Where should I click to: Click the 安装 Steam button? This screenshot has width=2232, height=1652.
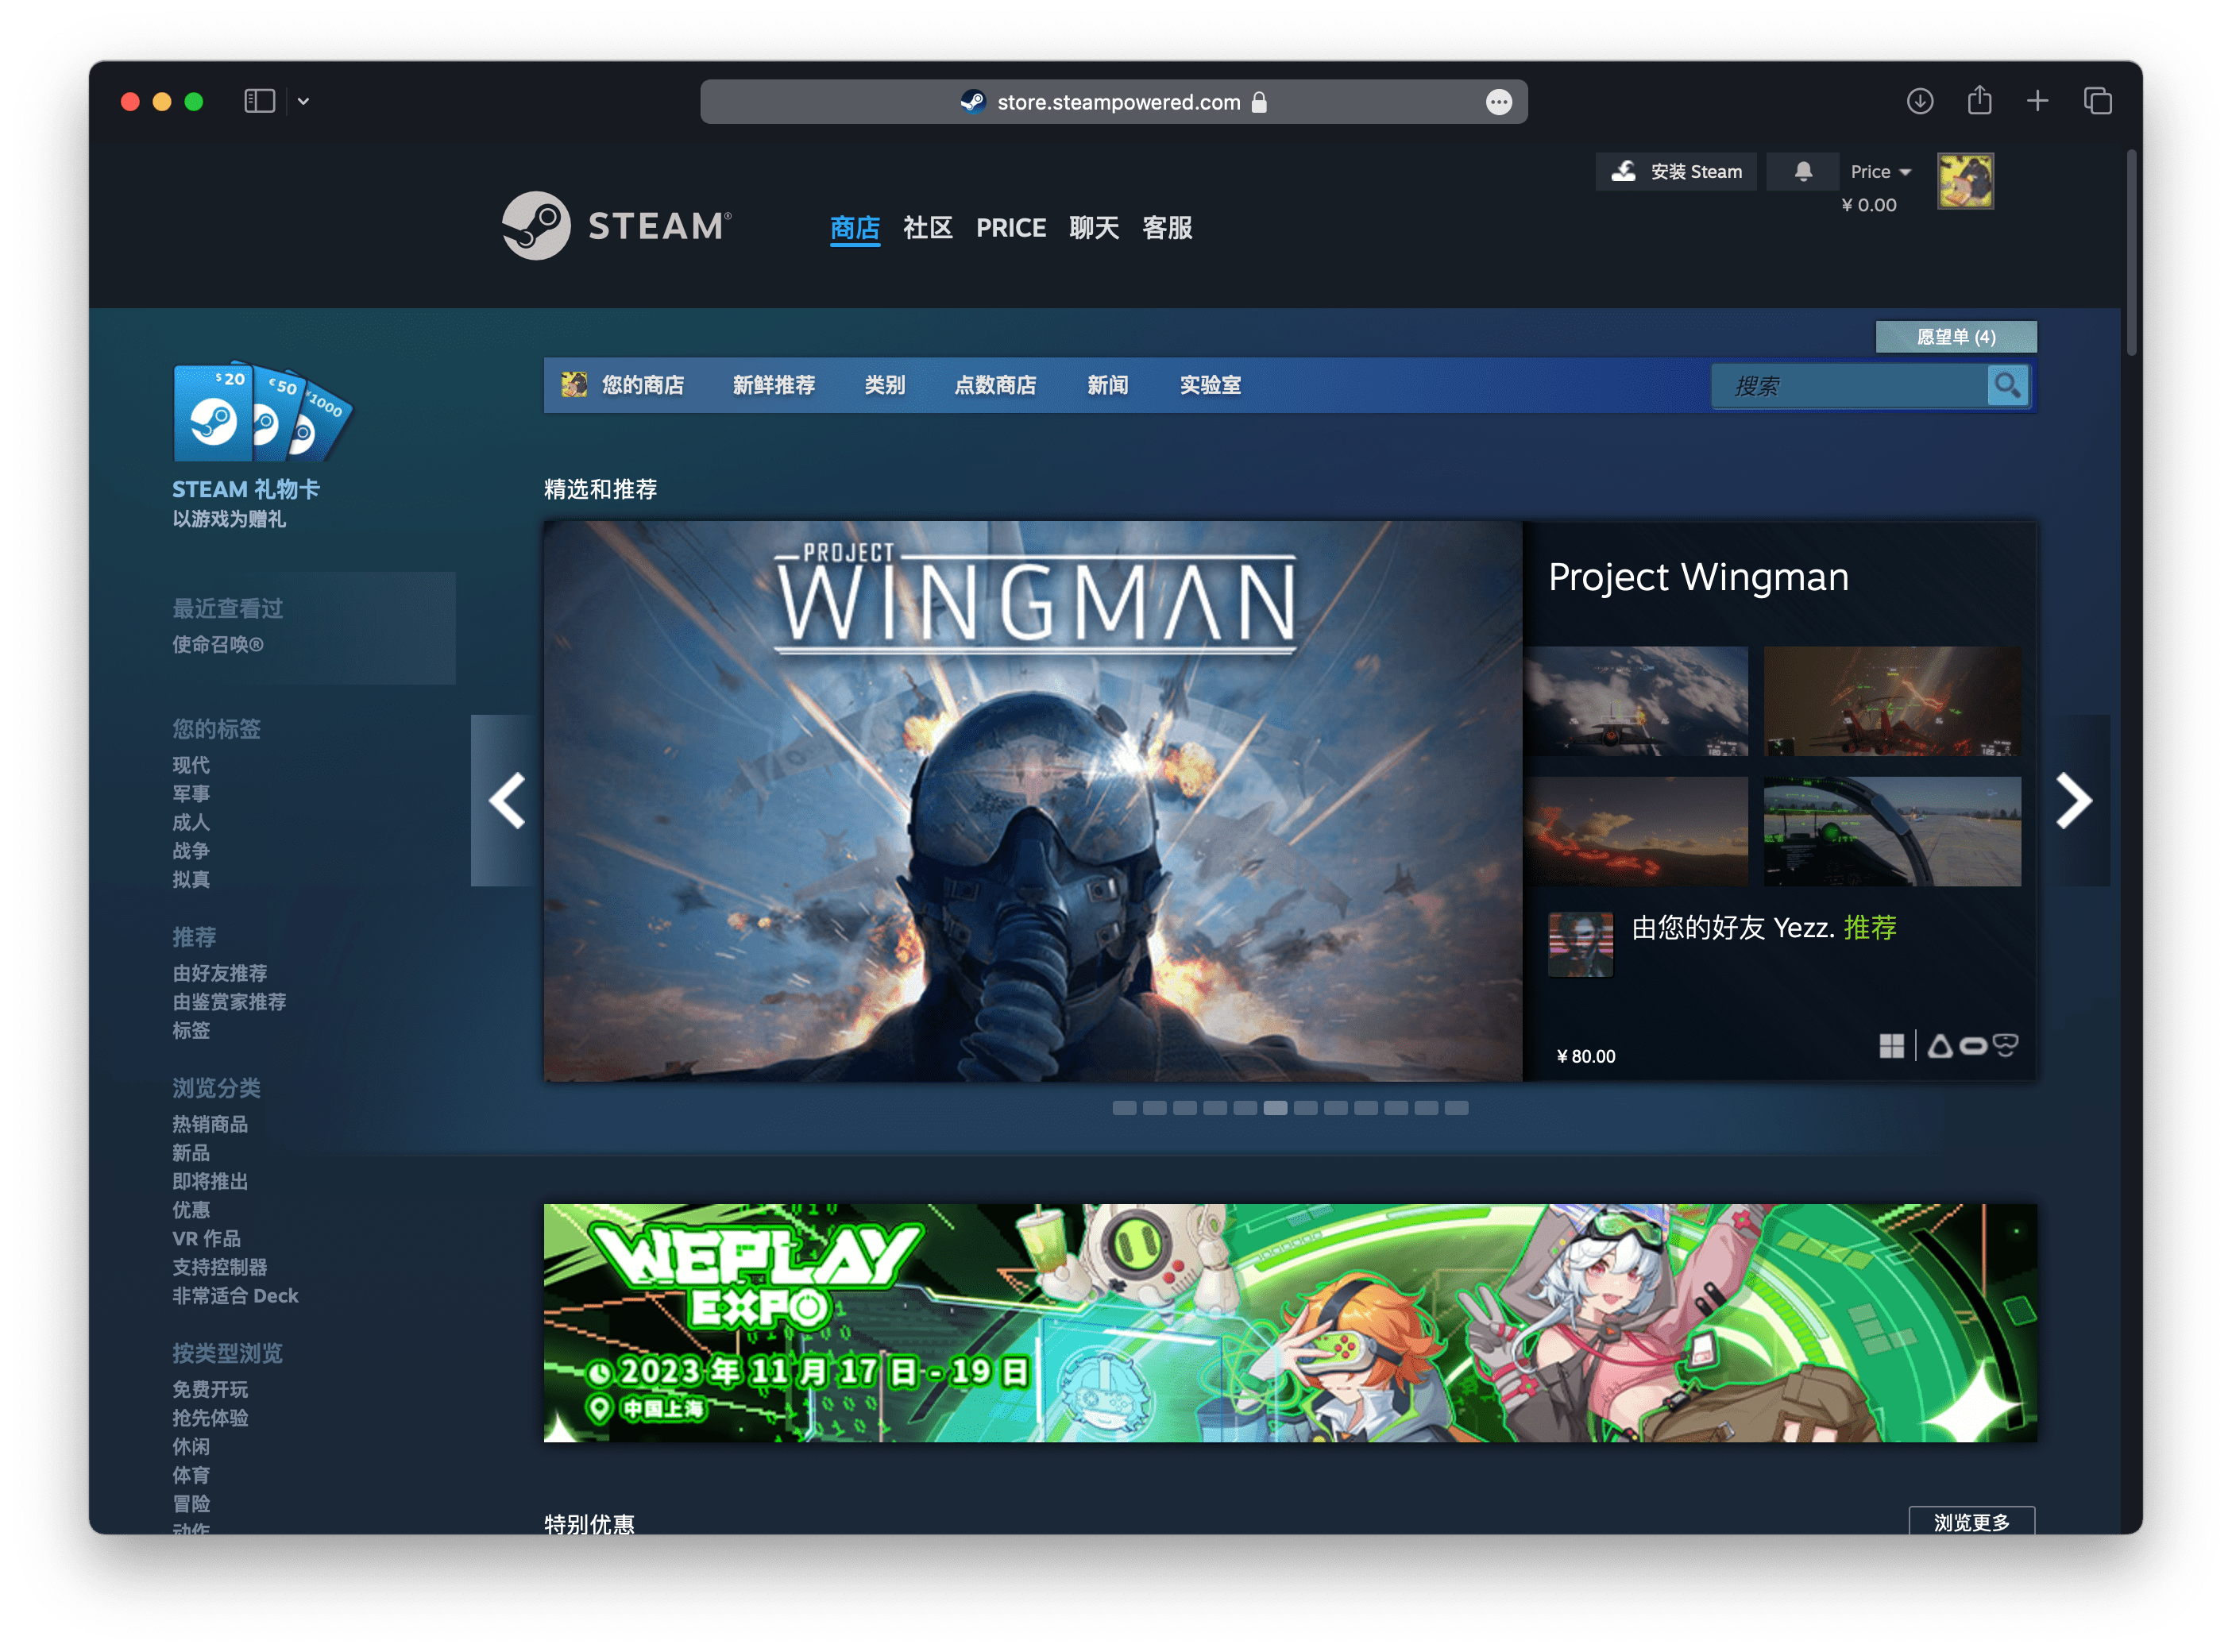coord(1675,172)
